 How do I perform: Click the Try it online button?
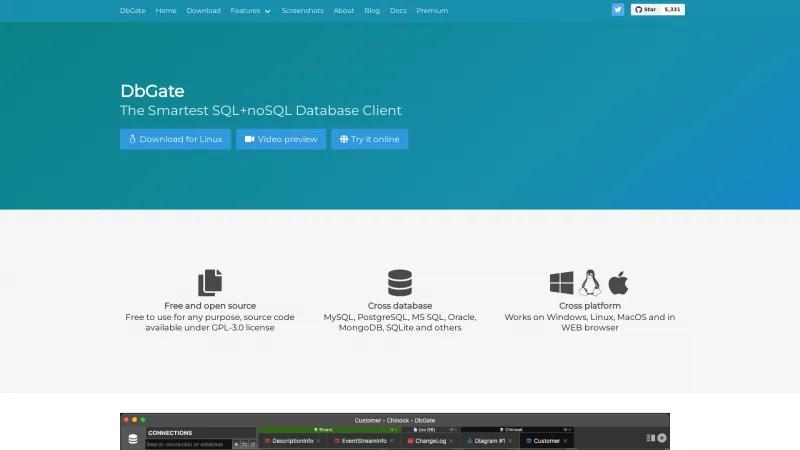tap(369, 139)
